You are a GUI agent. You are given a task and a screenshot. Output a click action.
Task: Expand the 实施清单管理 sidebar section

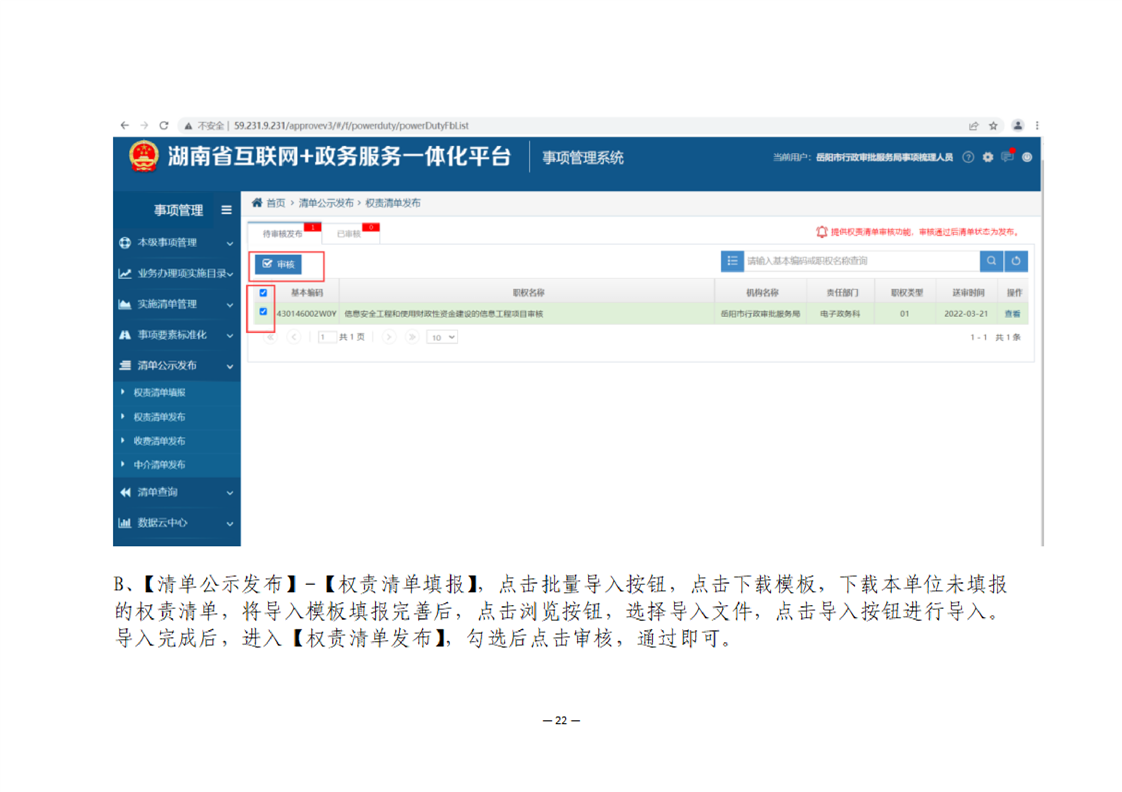click(176, 304)
